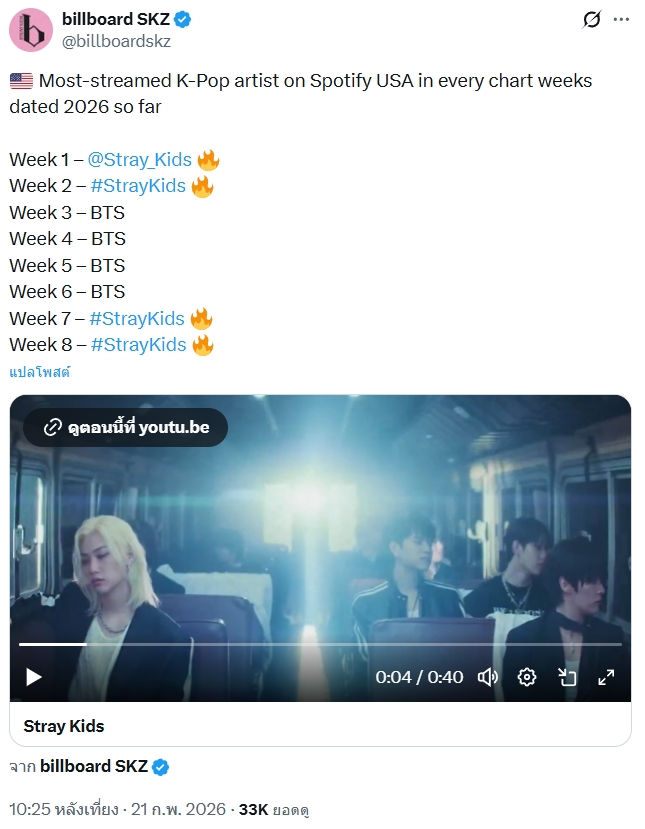Click the แปลโพสต์ translate post link
This screenshot has width=645, height=829.
[40, 372]
